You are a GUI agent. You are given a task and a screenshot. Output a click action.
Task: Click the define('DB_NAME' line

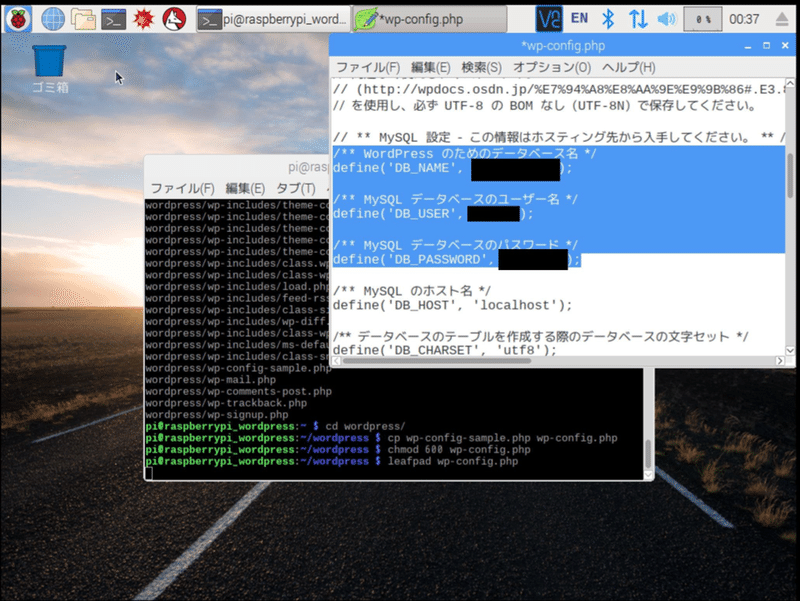pyautogui.click(x=453, y=168)
